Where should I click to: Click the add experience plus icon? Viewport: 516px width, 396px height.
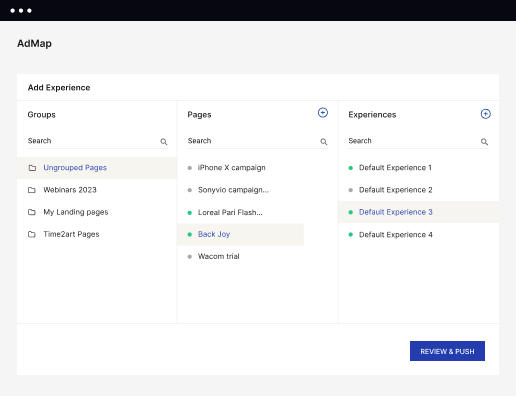click(485, 114)
